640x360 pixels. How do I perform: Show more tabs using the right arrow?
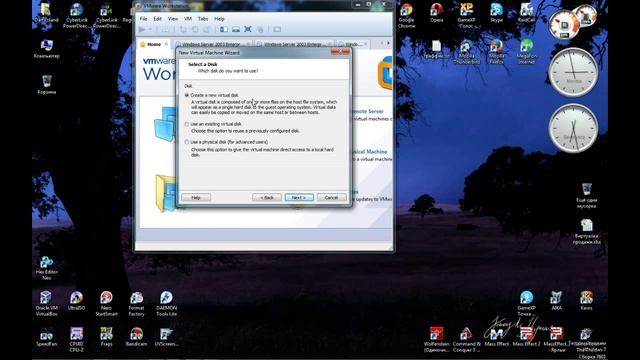click(388, 43)
